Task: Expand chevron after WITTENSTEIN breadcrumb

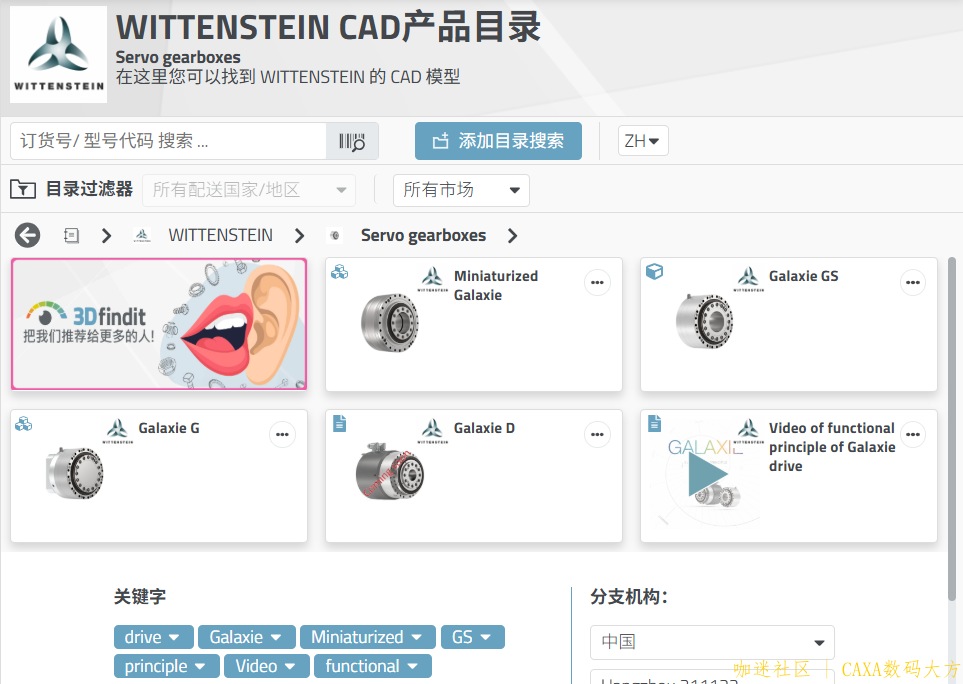Action: click(299, 235)
